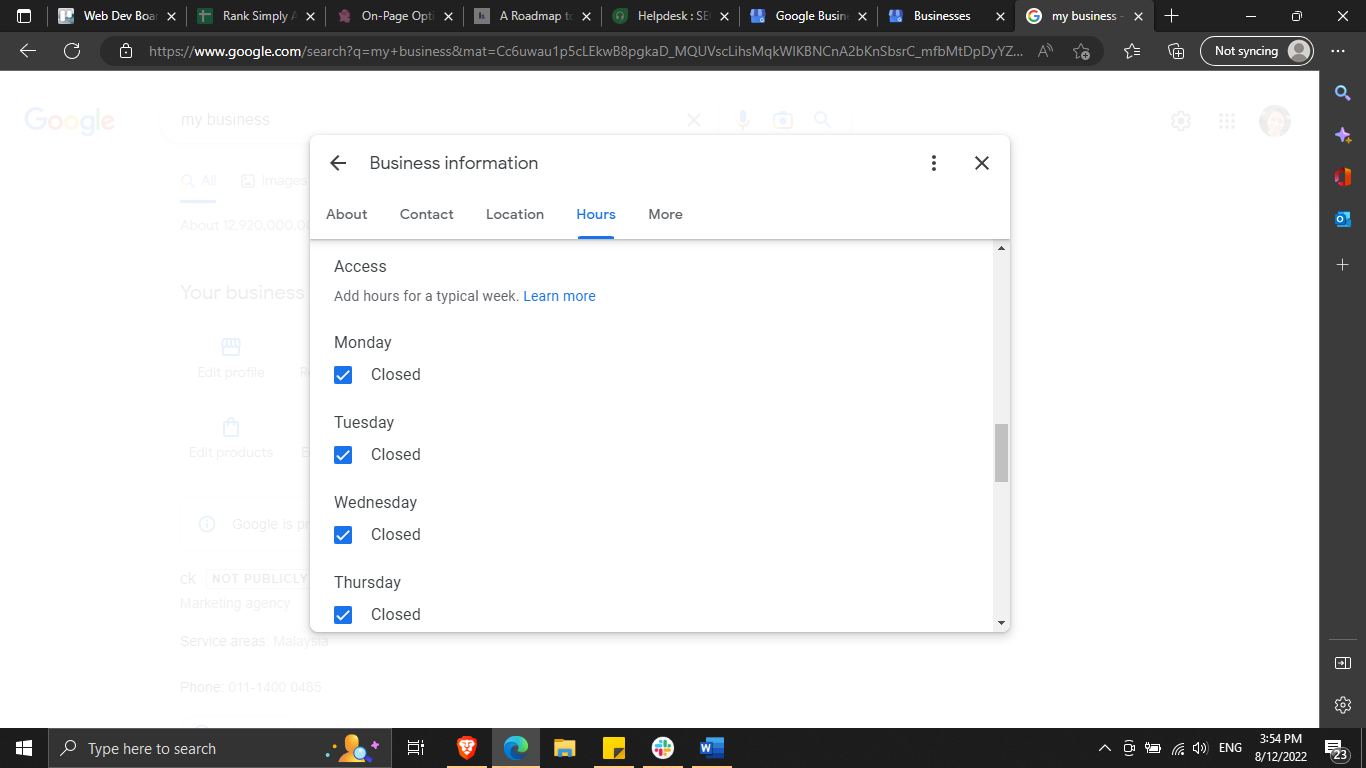Open the Microsoft Word taskbar icon

coord(712,748)
